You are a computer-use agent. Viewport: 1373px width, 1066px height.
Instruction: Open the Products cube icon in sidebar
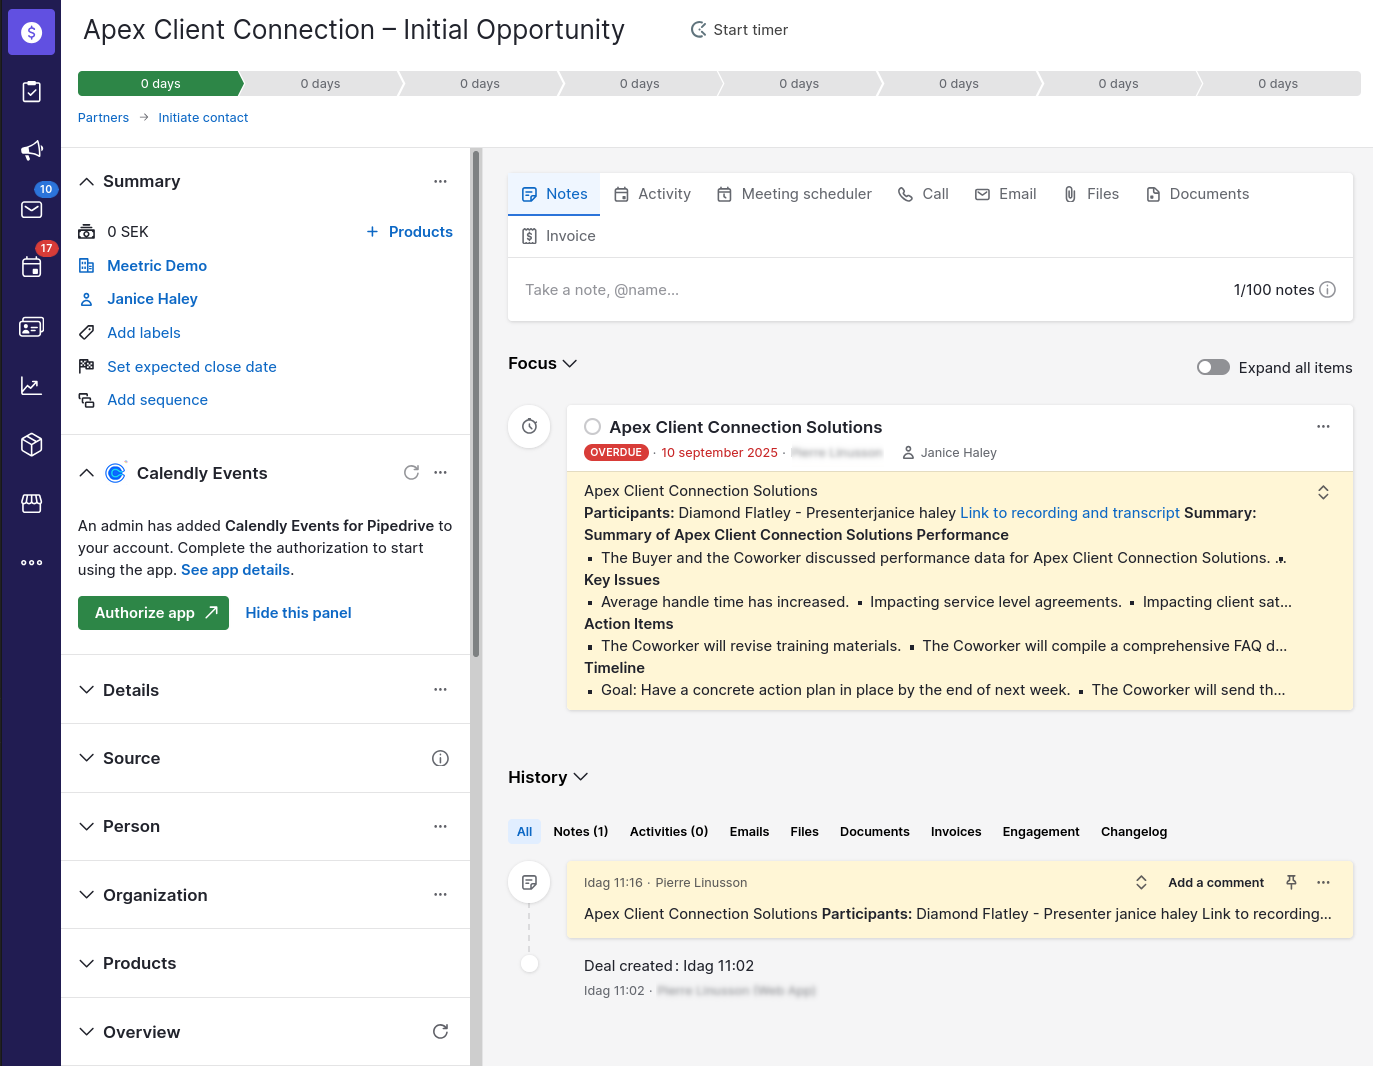pyautogui.click(x=31, y=444)
